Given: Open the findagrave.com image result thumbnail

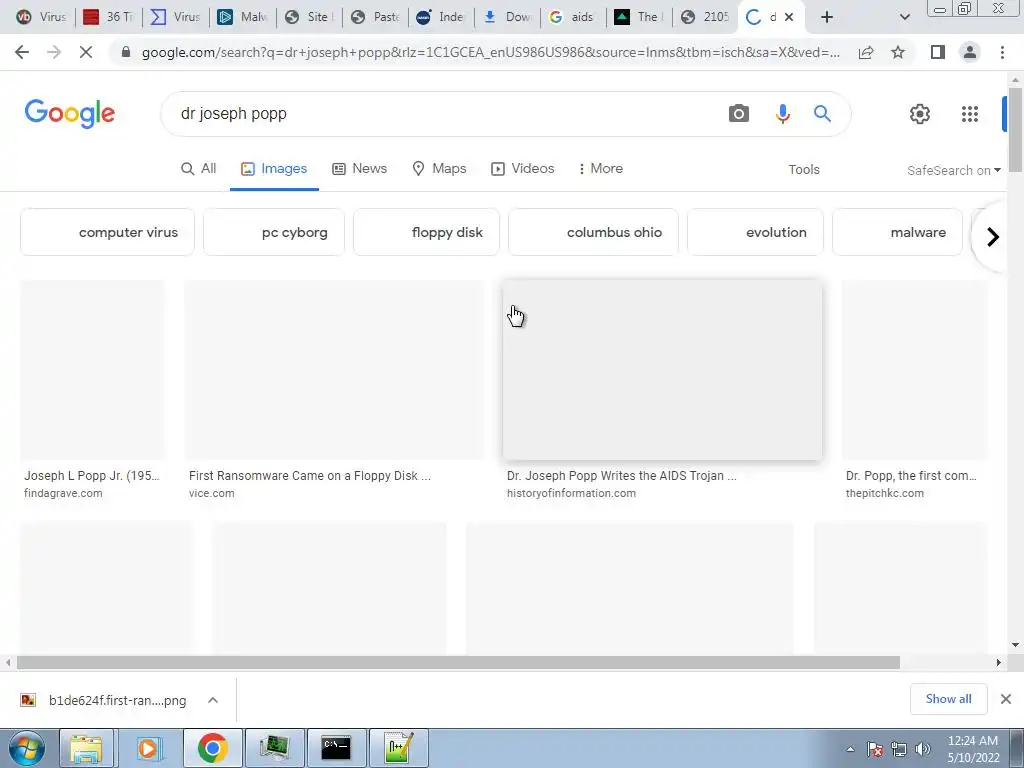Looking at the screenshot, I should 92,370.
